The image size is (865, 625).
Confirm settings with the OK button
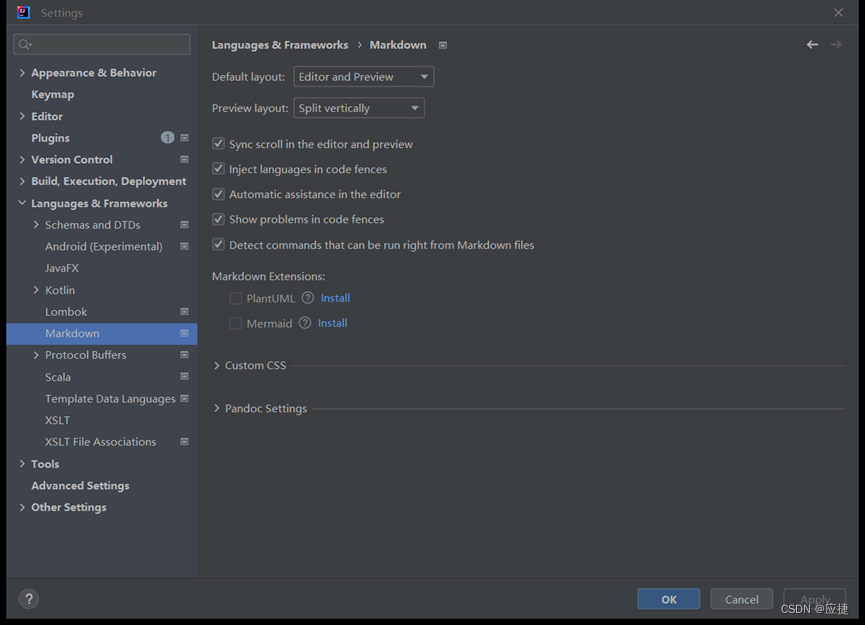pos(669,599)
